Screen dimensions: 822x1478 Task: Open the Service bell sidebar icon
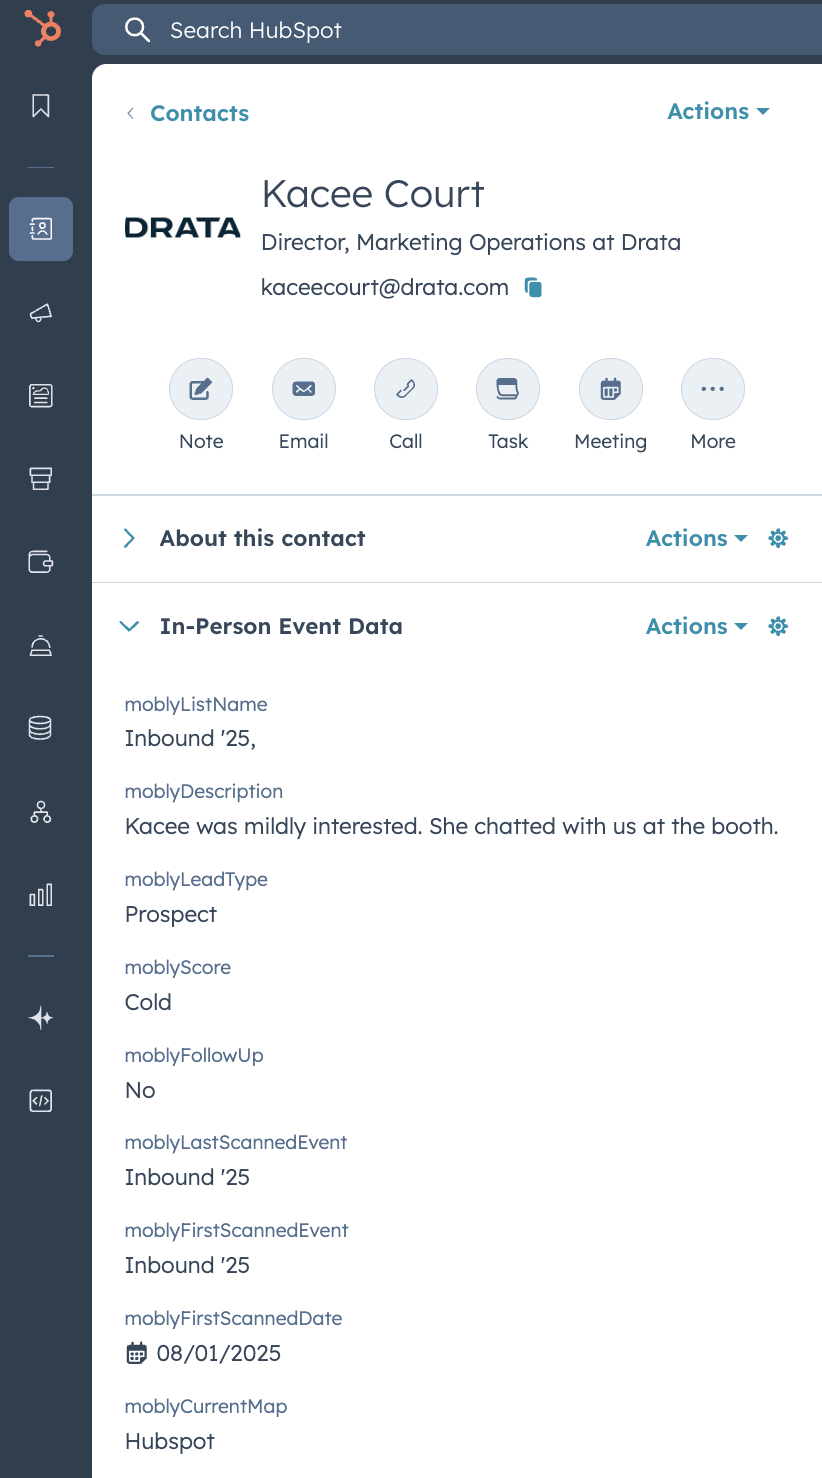pos(41,646)
